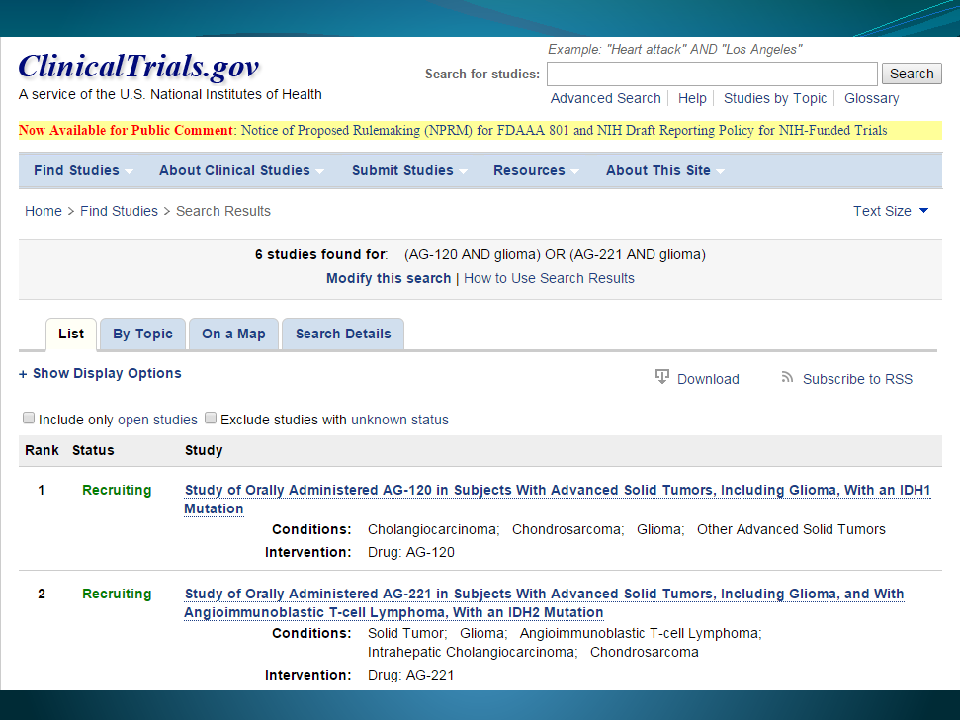Screen dimensions: 960x720
Task: Switch to the On a Map tab
Action: coord(234,334)
